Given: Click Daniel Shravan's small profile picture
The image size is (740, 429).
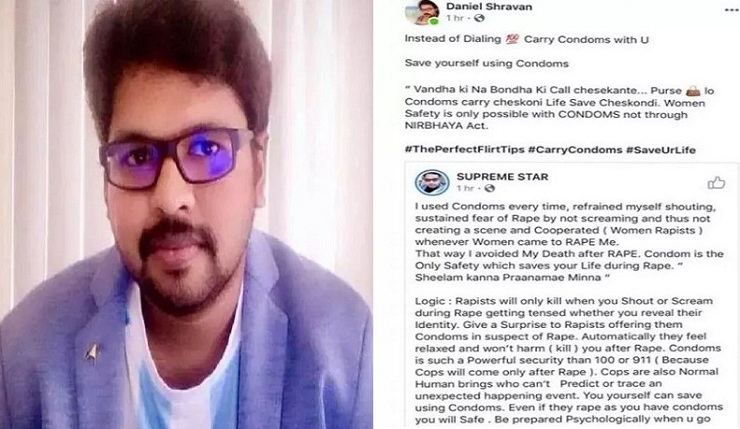Looking at the screenshot, I should click(x=422, y=12).
